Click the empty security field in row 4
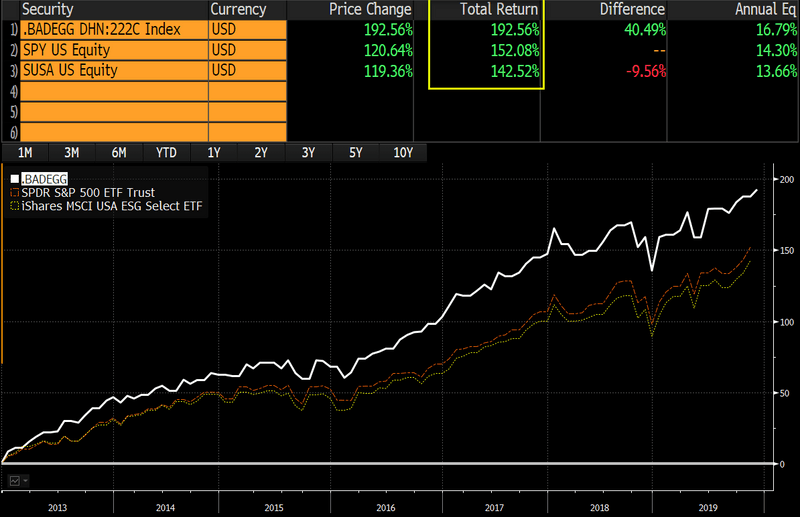This screenshot has height=517, width=800. (113, 91)
